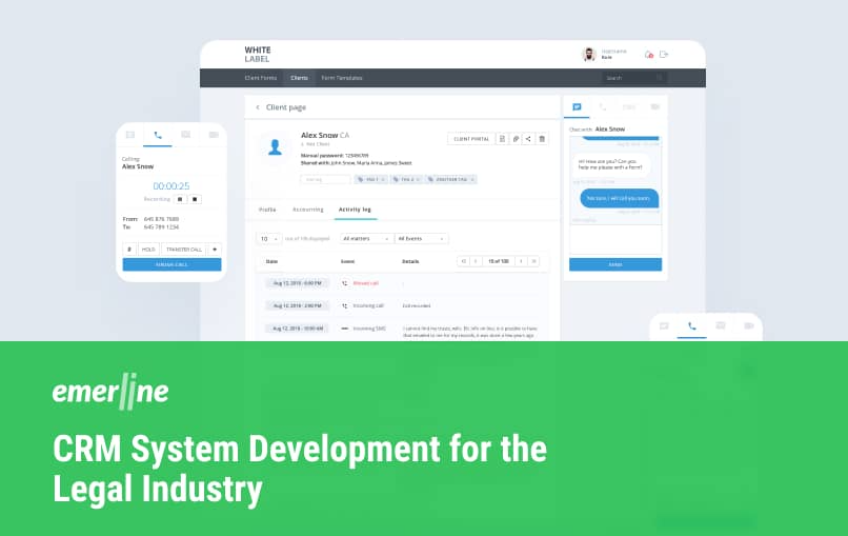This screenshot has height=536, width=848.
Task: Select video tab in right chat panel
Action: 655,107
